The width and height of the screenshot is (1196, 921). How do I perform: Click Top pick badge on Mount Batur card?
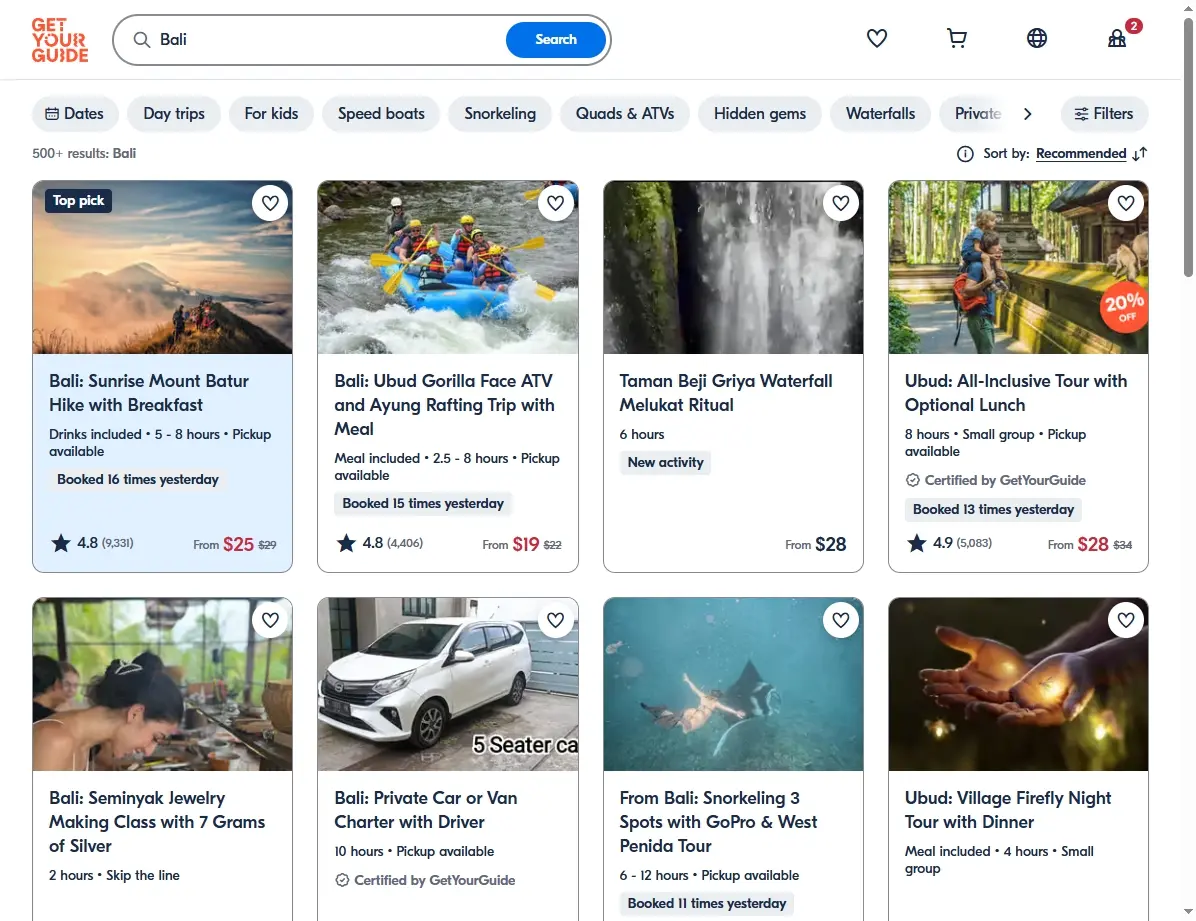79,201
